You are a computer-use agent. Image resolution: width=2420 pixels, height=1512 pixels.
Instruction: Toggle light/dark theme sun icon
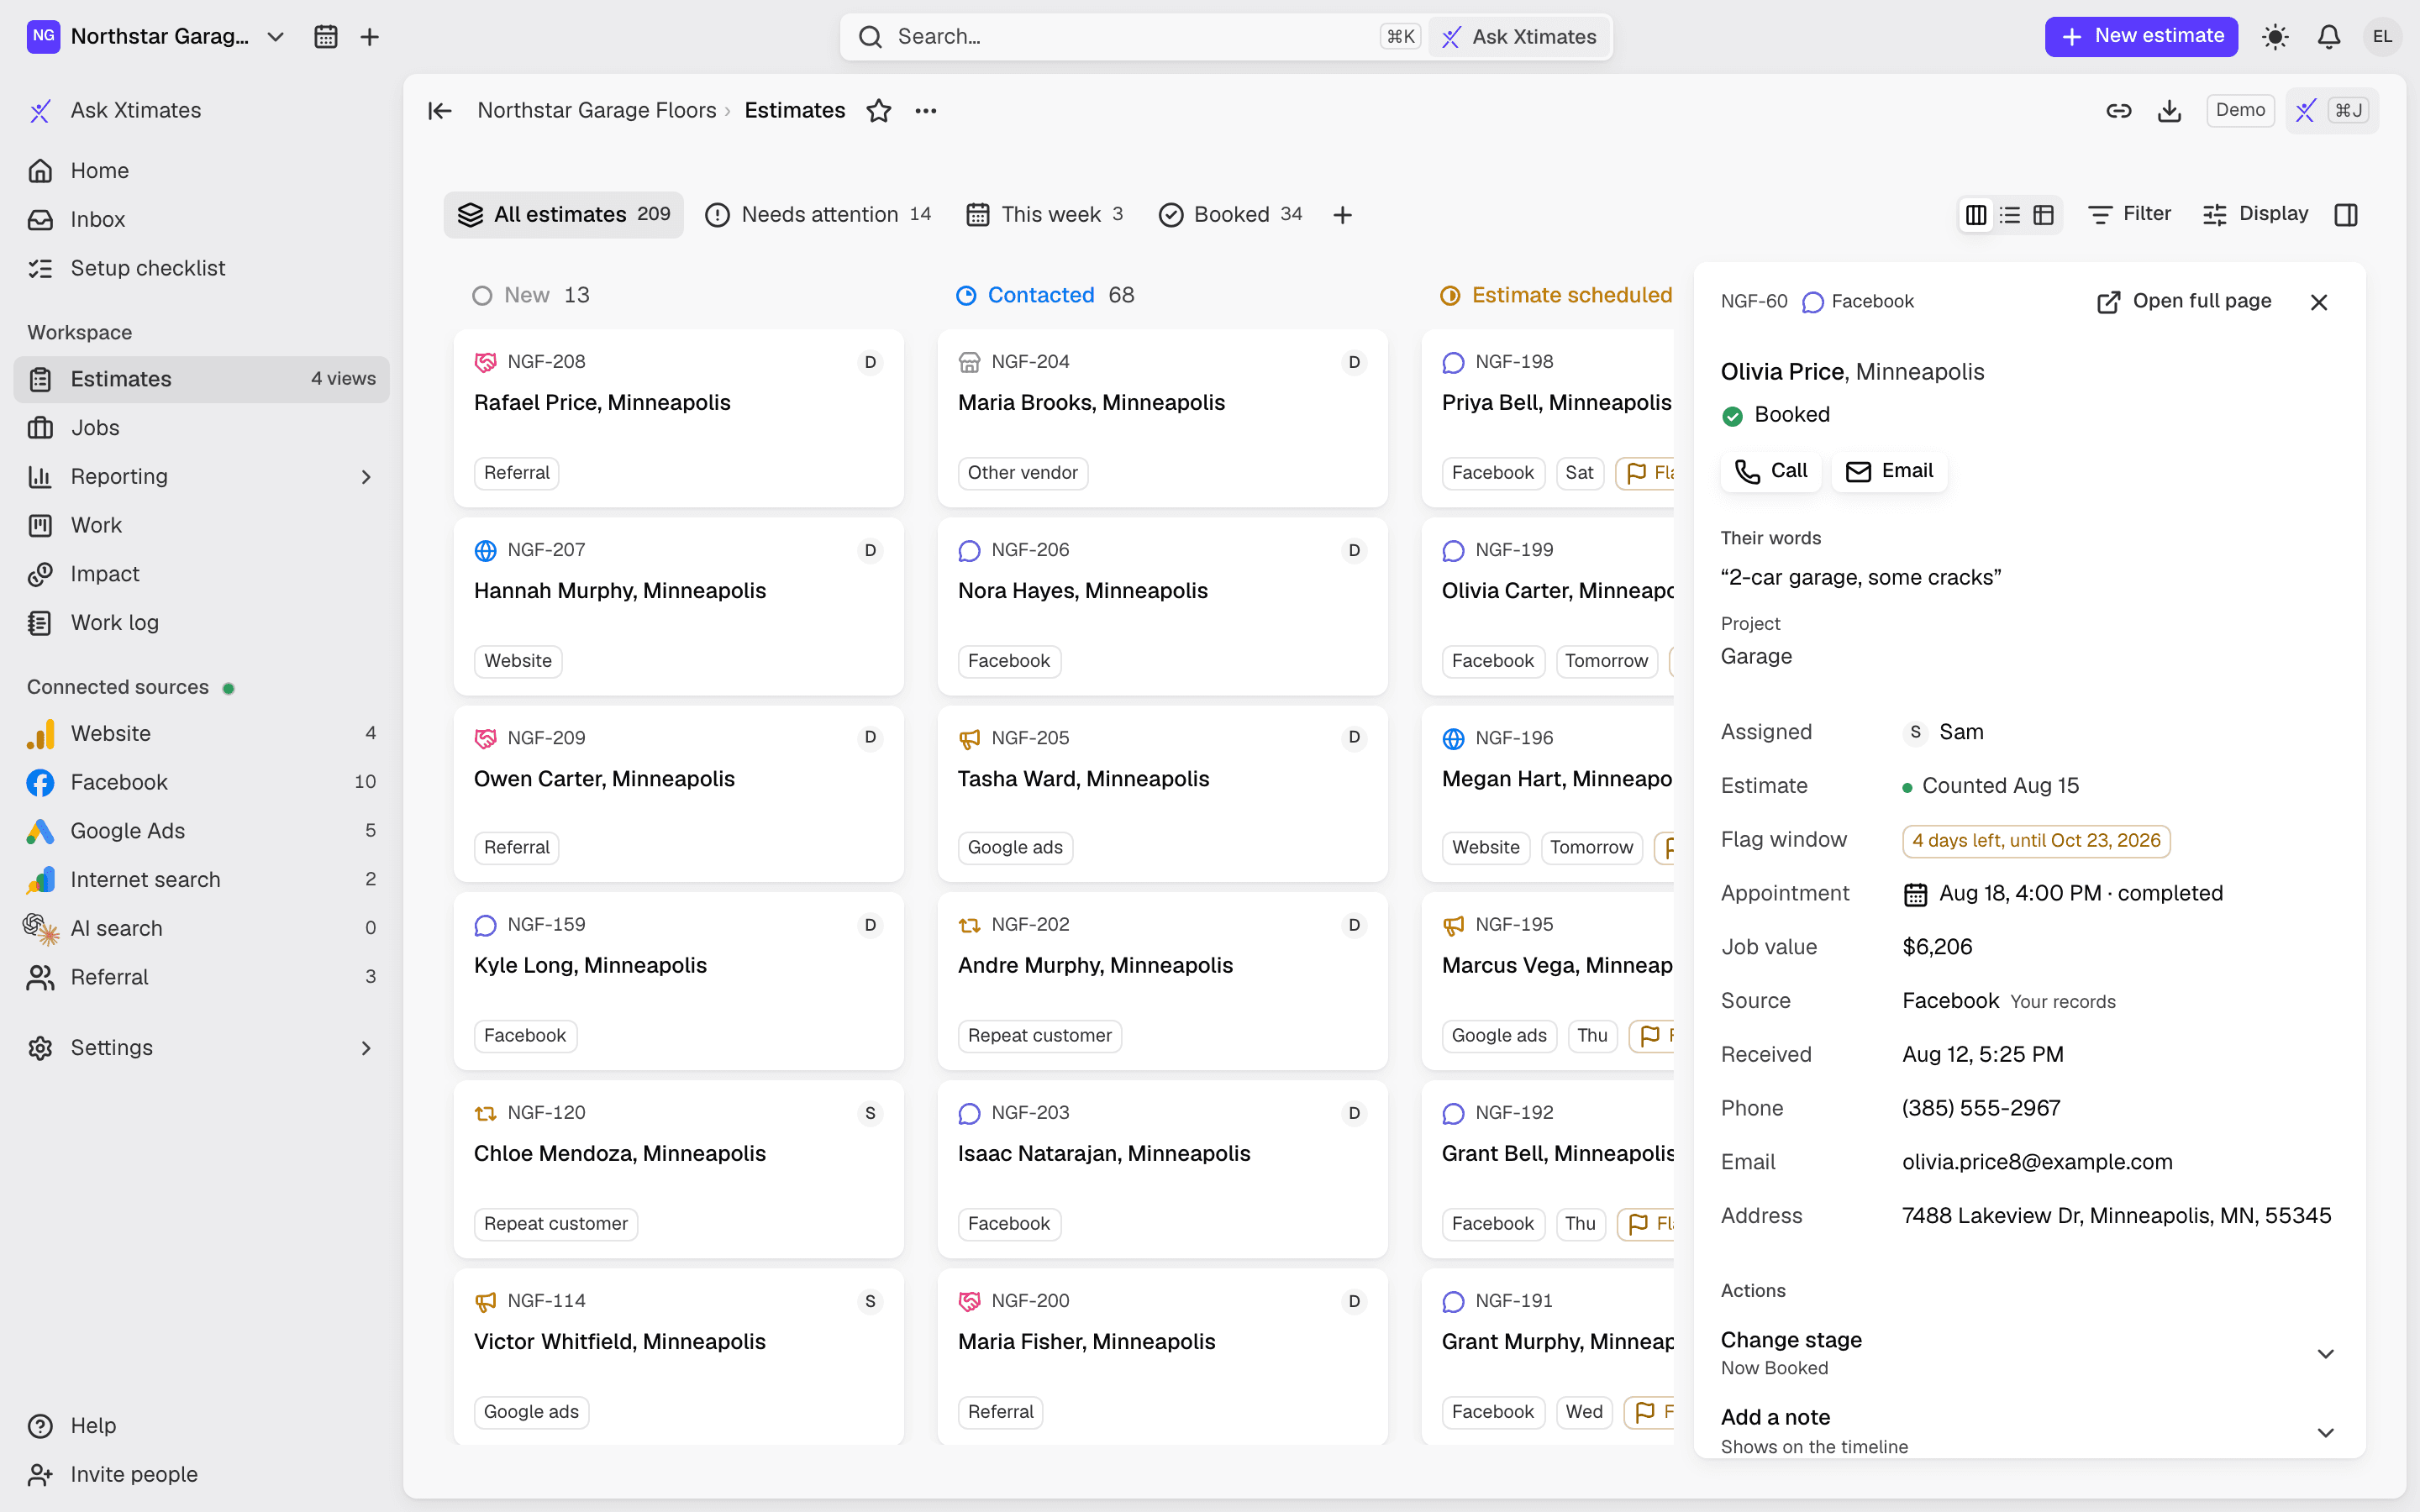point(2275,37)
